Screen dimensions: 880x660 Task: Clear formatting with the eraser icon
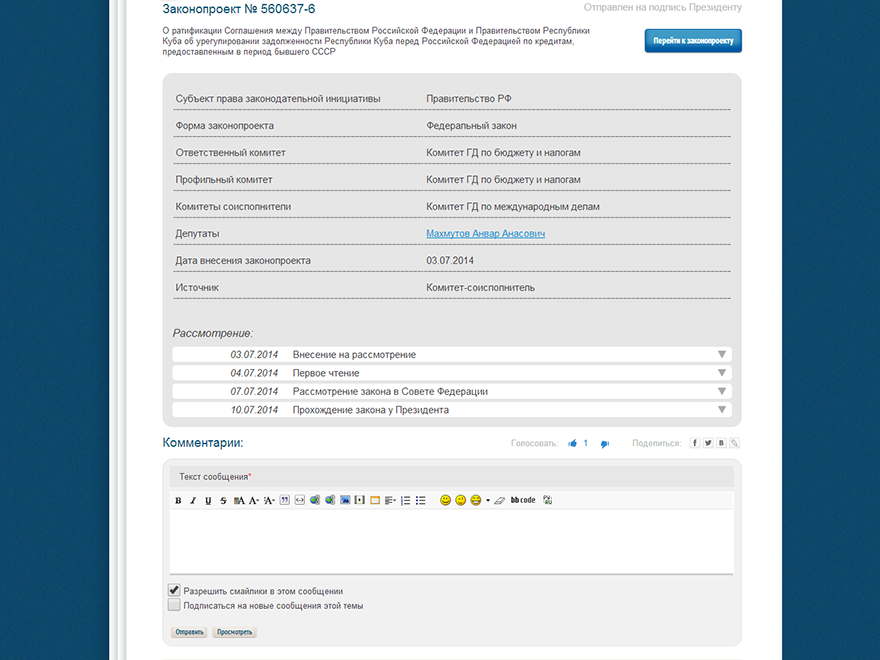pyautogui.click(x=499, y=501)
